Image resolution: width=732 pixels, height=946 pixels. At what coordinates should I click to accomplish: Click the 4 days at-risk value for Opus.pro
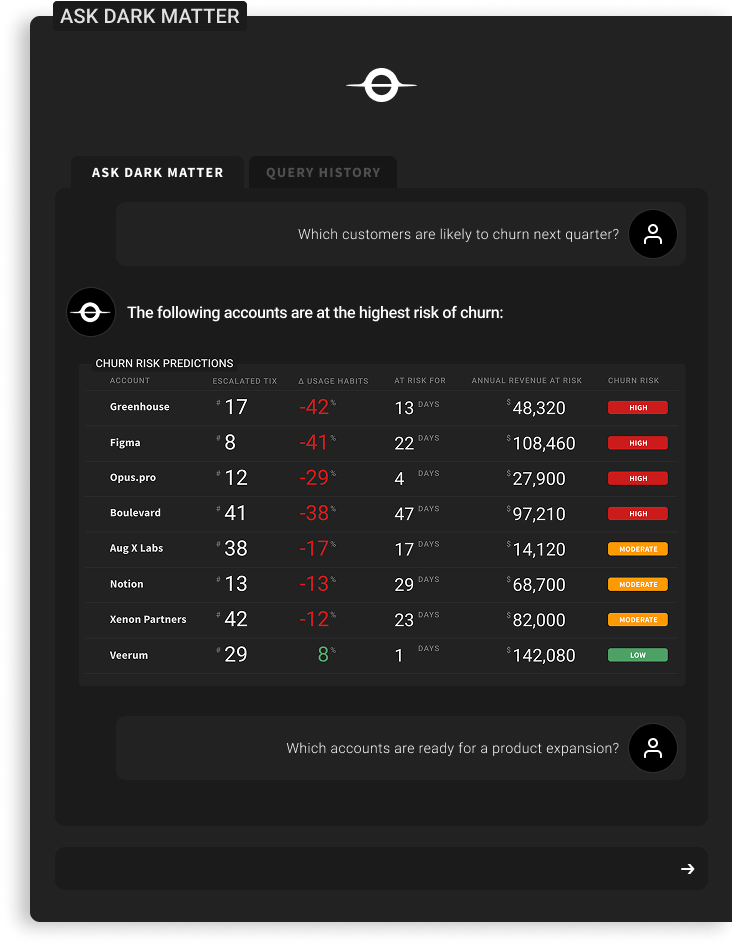click(416, 478)
